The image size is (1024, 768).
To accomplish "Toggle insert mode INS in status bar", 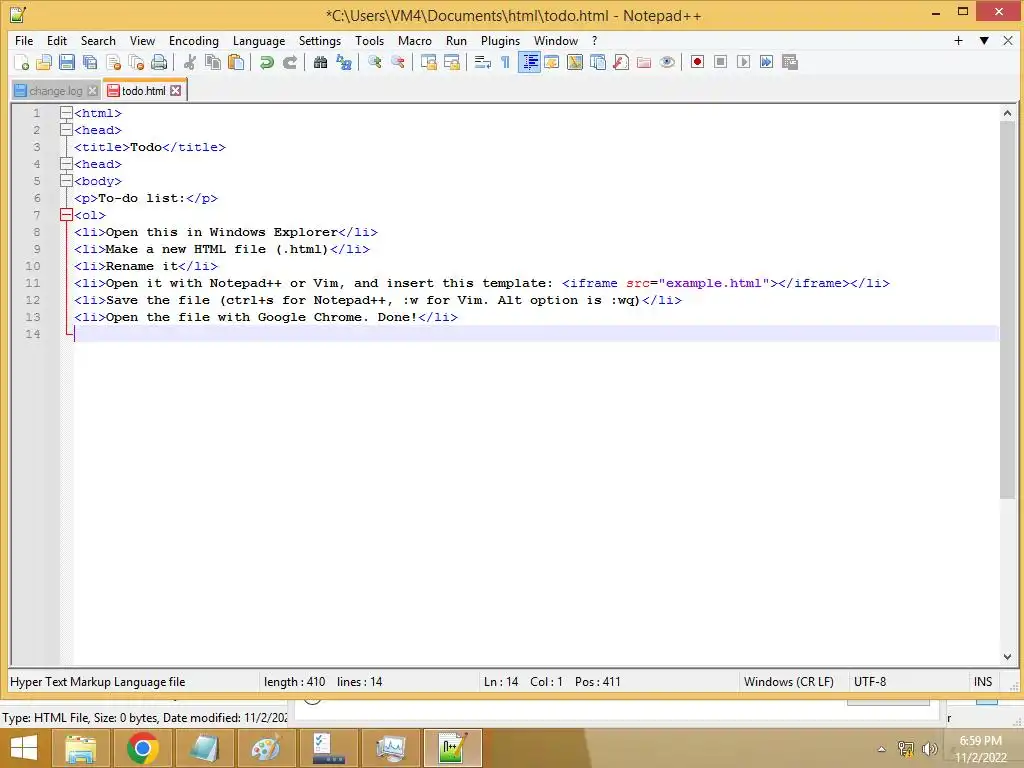I will pos(982,682).
